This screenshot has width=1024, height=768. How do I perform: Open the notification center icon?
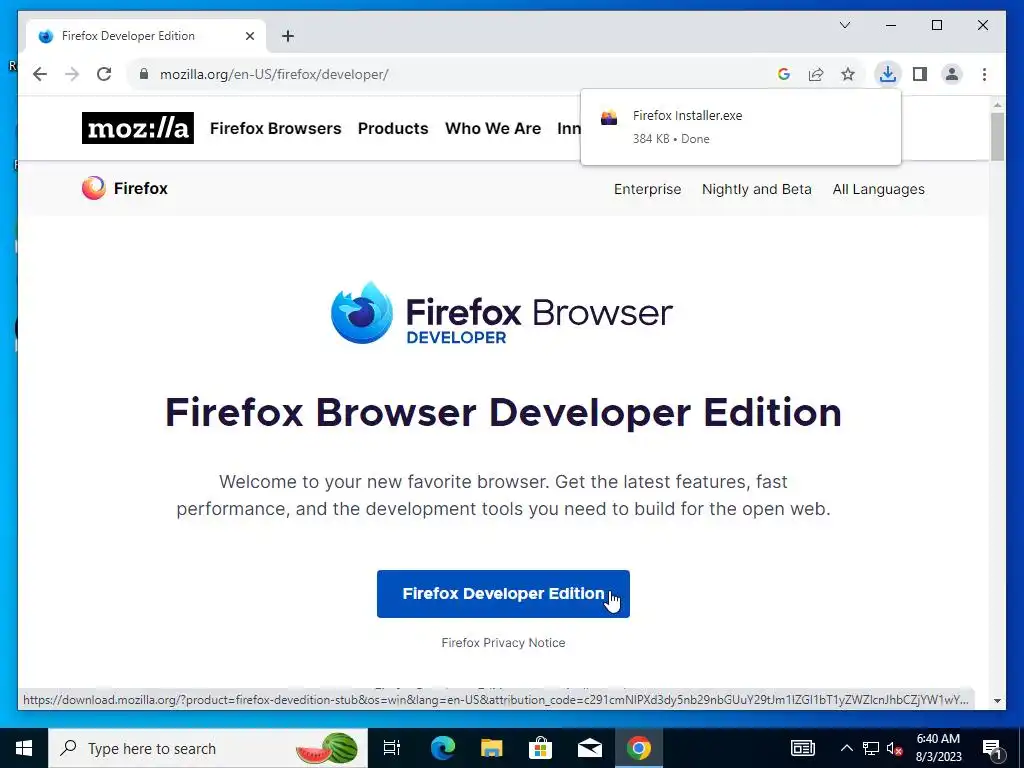click(x=993, y=749)
